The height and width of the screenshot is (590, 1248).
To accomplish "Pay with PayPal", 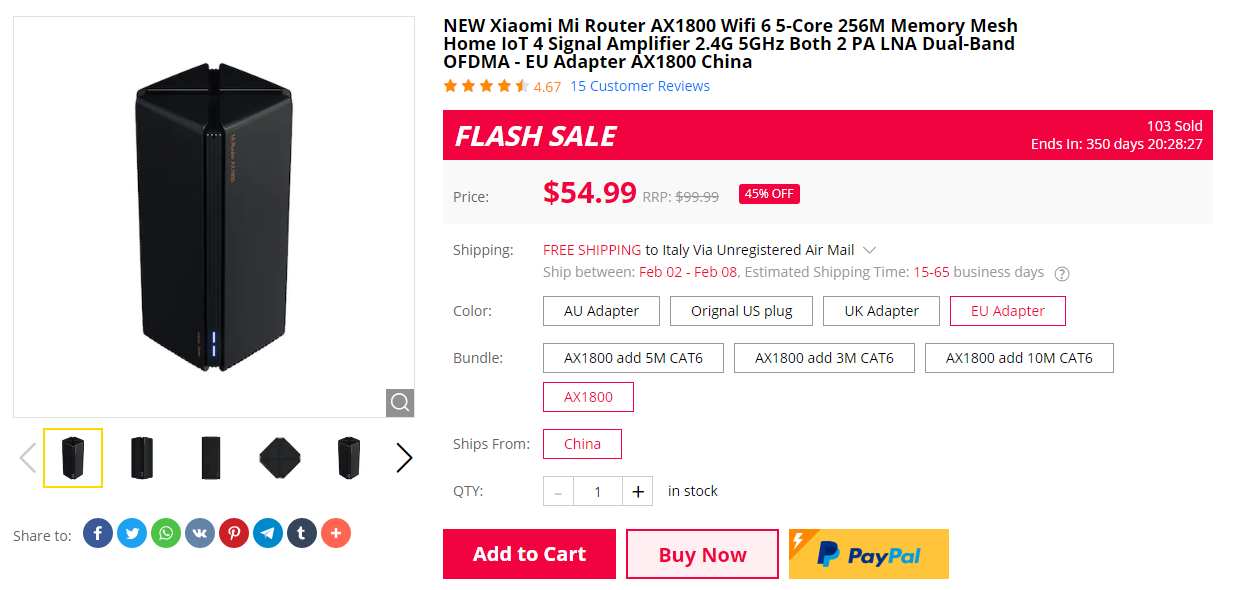I will click(x=868, y=554).
